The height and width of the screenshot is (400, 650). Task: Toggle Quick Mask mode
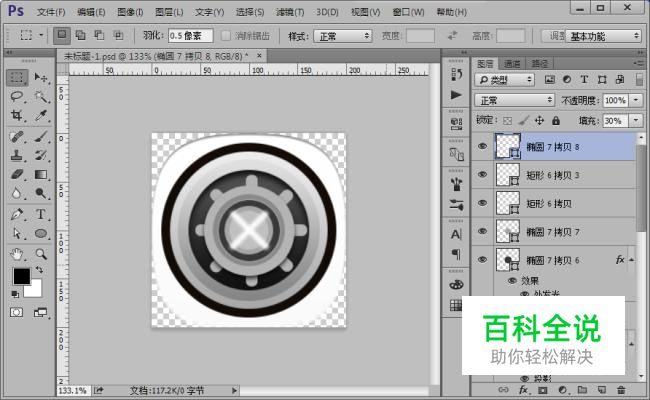17,313
